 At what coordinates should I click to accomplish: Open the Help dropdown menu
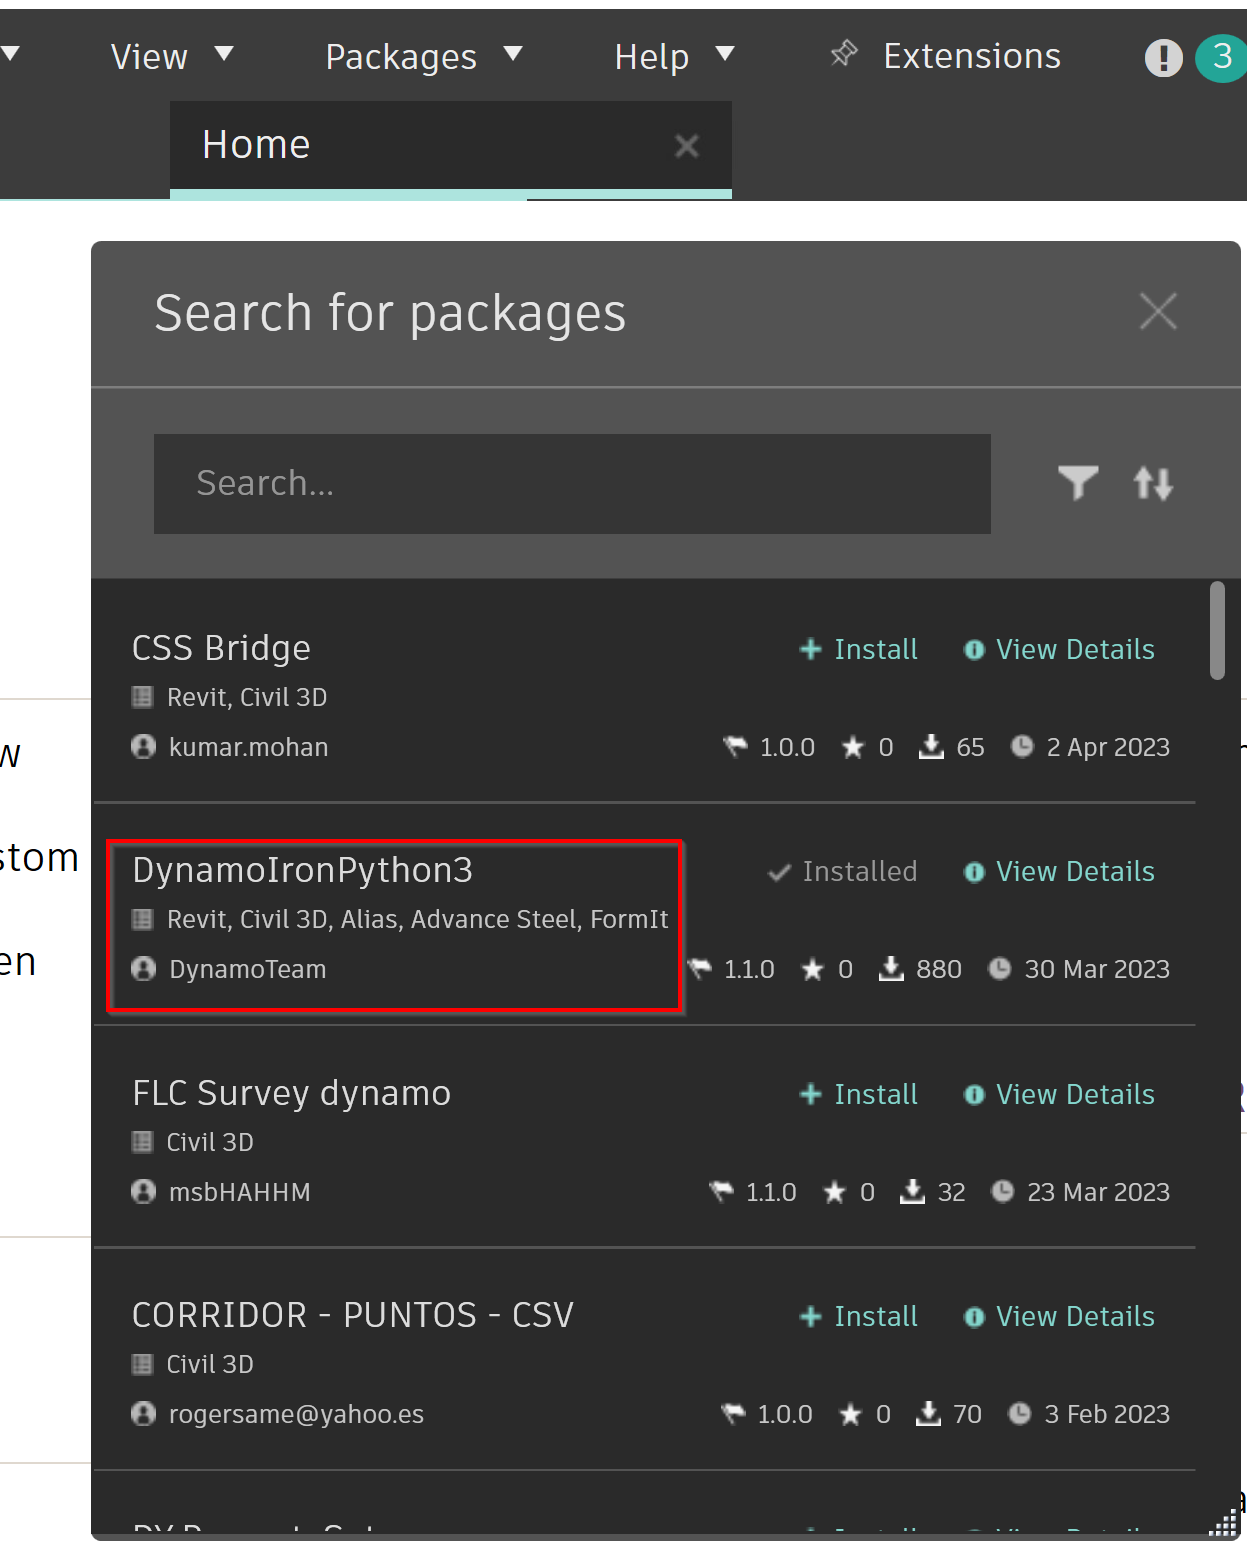tap(673, 57)
